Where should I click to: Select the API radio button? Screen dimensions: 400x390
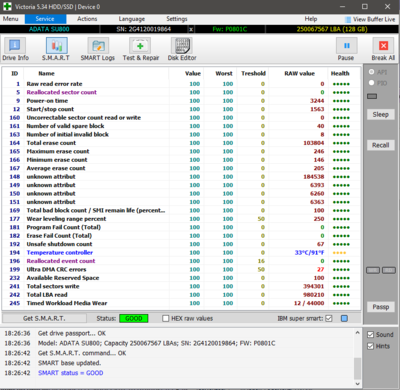point(371,72)
